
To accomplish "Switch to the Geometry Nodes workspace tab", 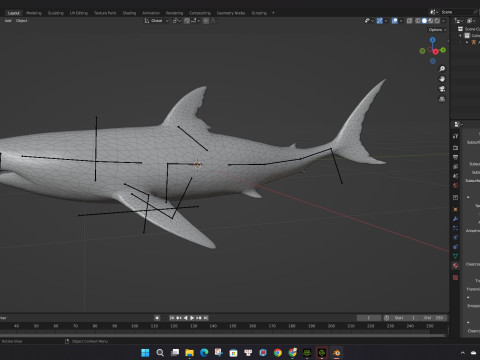I will coord(231,13).
